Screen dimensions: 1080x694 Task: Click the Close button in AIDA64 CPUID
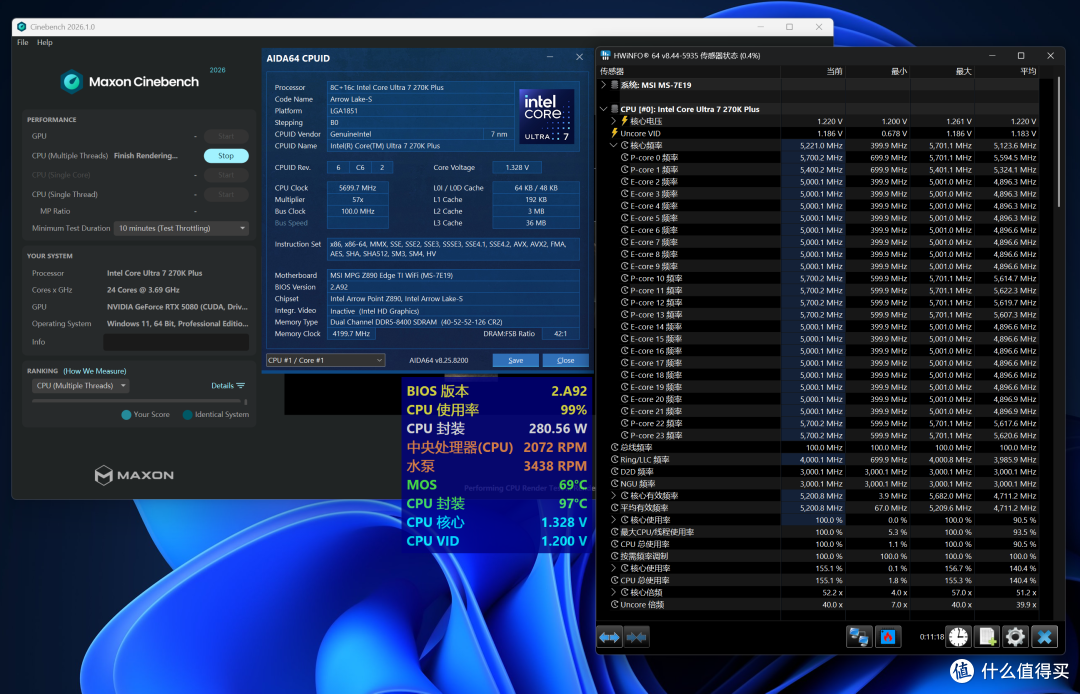click(565, 360)
